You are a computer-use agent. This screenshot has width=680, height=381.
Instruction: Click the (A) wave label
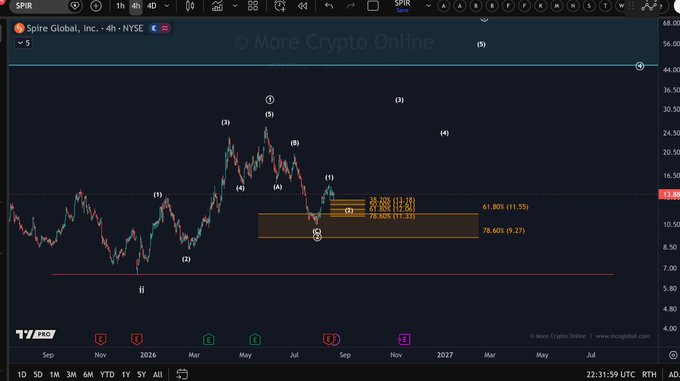pos(278,187)
